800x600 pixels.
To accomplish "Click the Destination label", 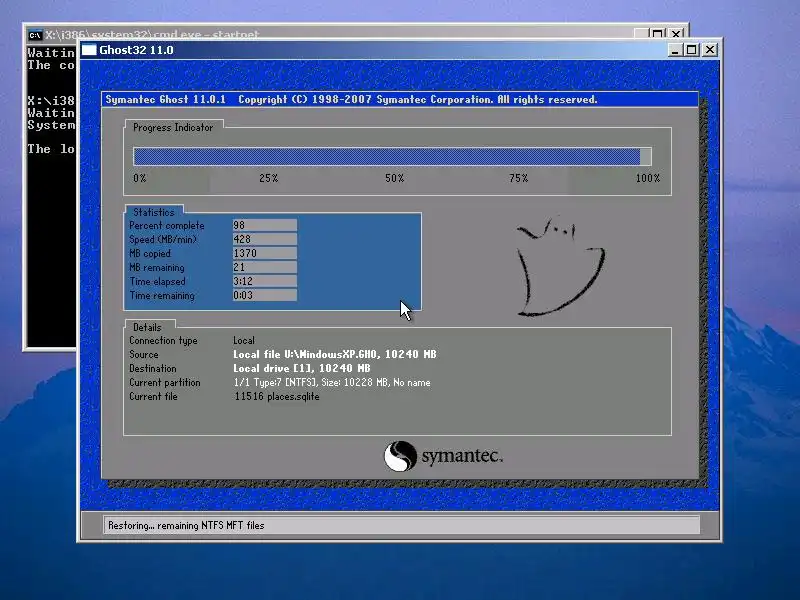I will [153, 368].
